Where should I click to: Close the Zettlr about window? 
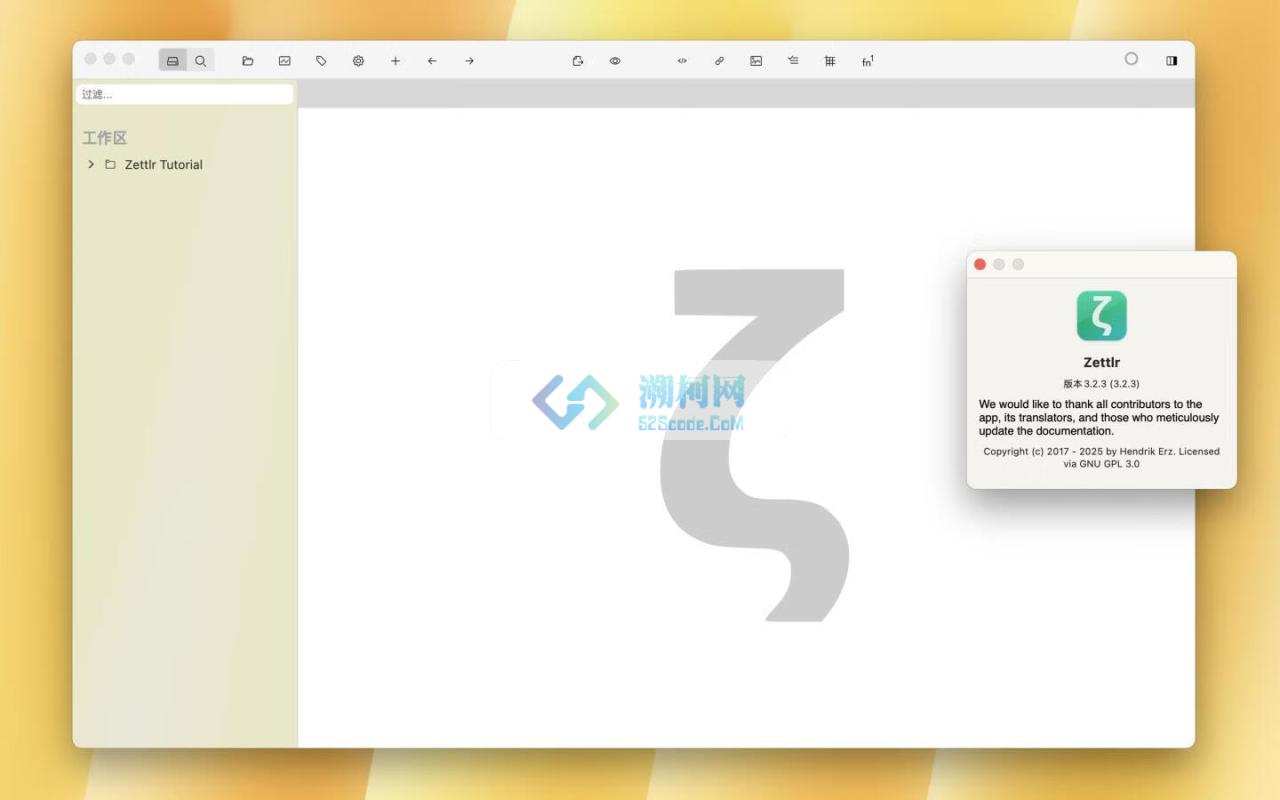coord(980,264)
